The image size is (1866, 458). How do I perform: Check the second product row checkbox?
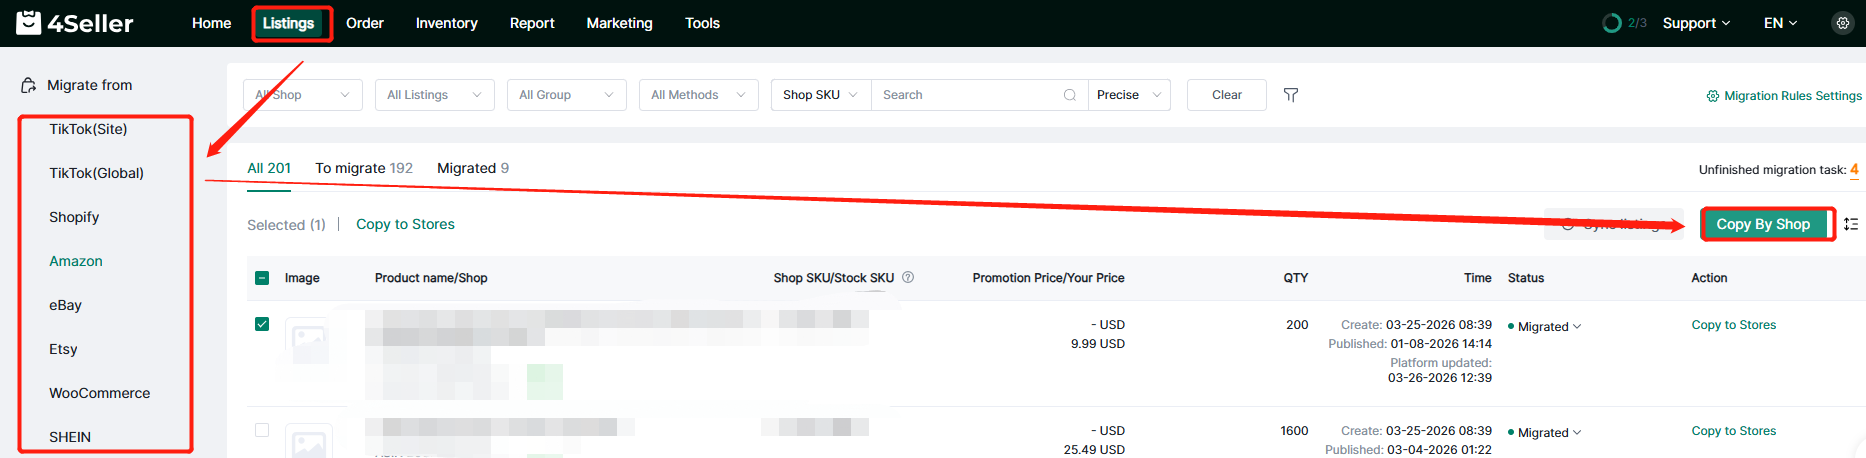point(262,430)
